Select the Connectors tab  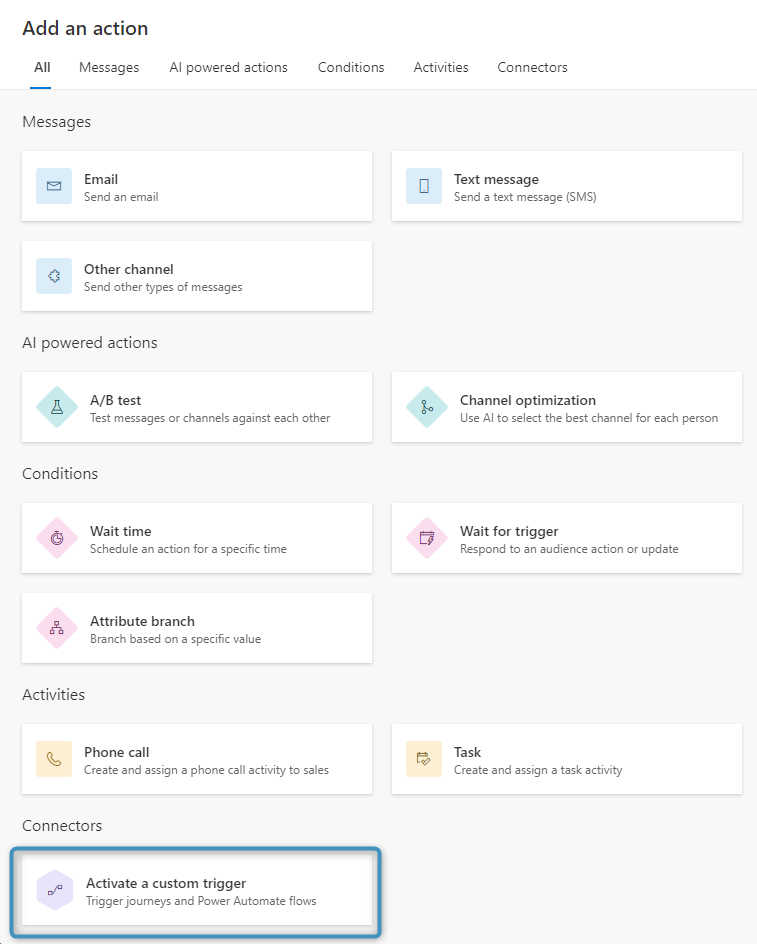tap(532, 67)
